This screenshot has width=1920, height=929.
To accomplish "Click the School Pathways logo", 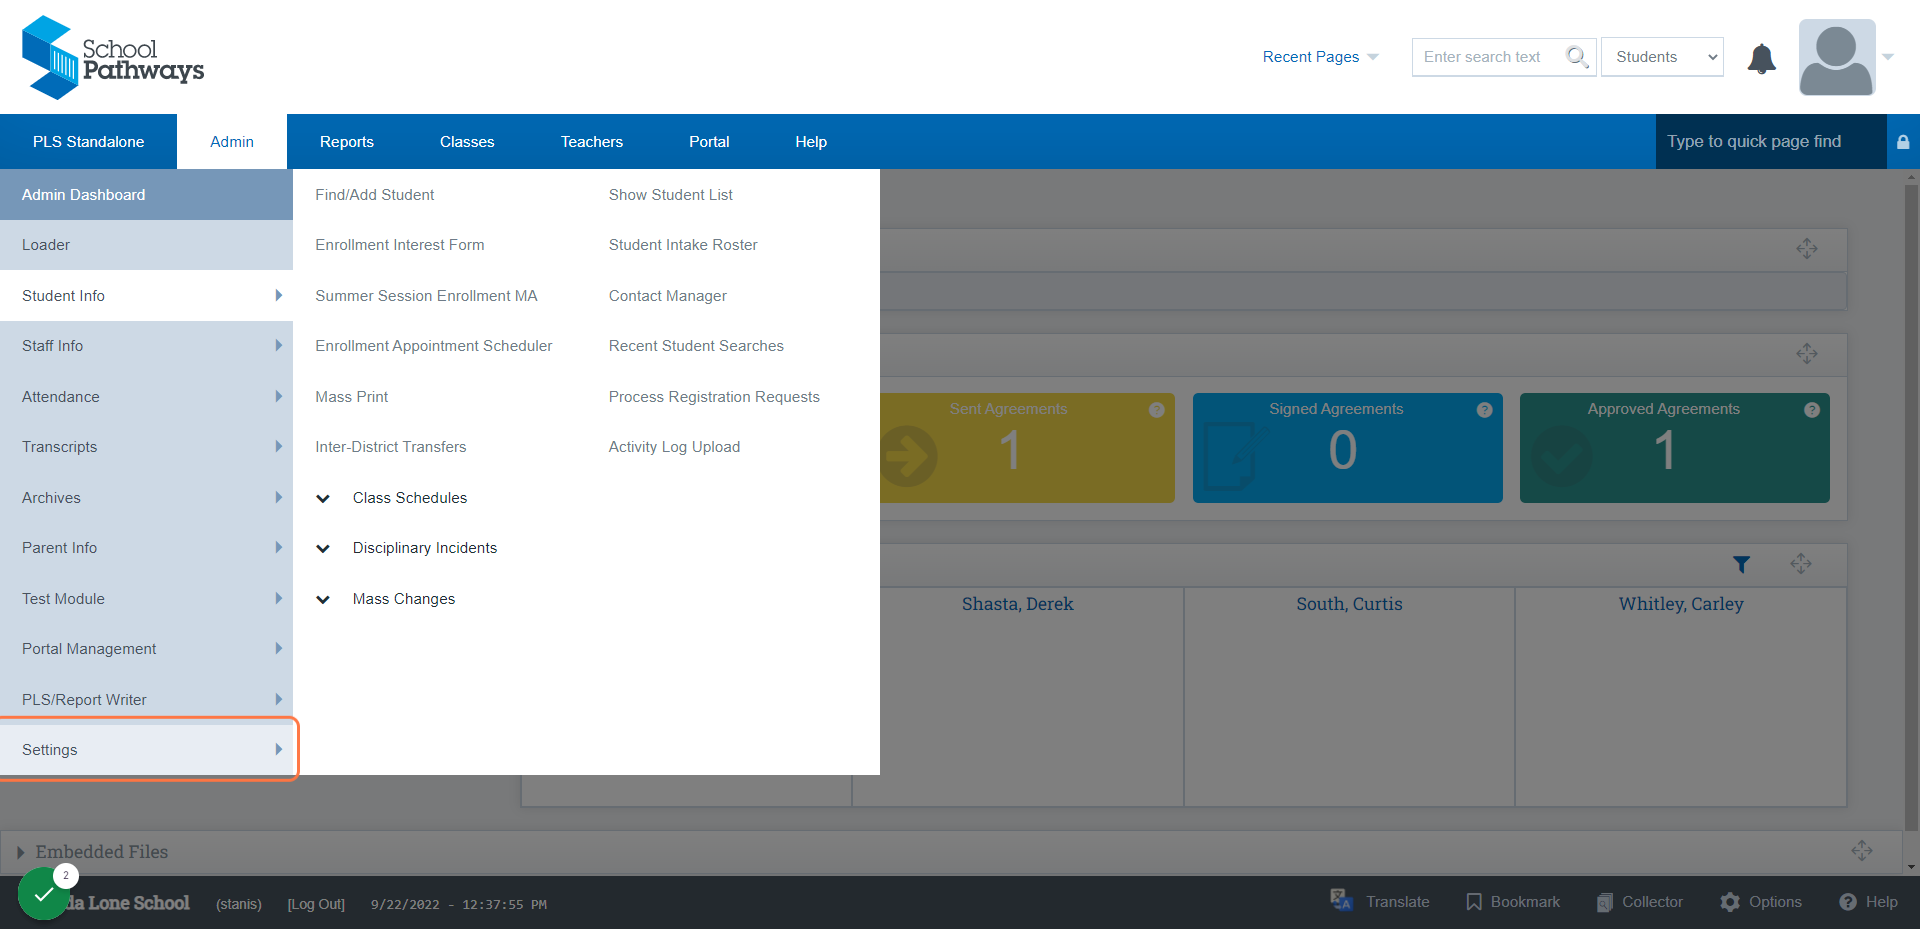I will click(x=113, y=57).
